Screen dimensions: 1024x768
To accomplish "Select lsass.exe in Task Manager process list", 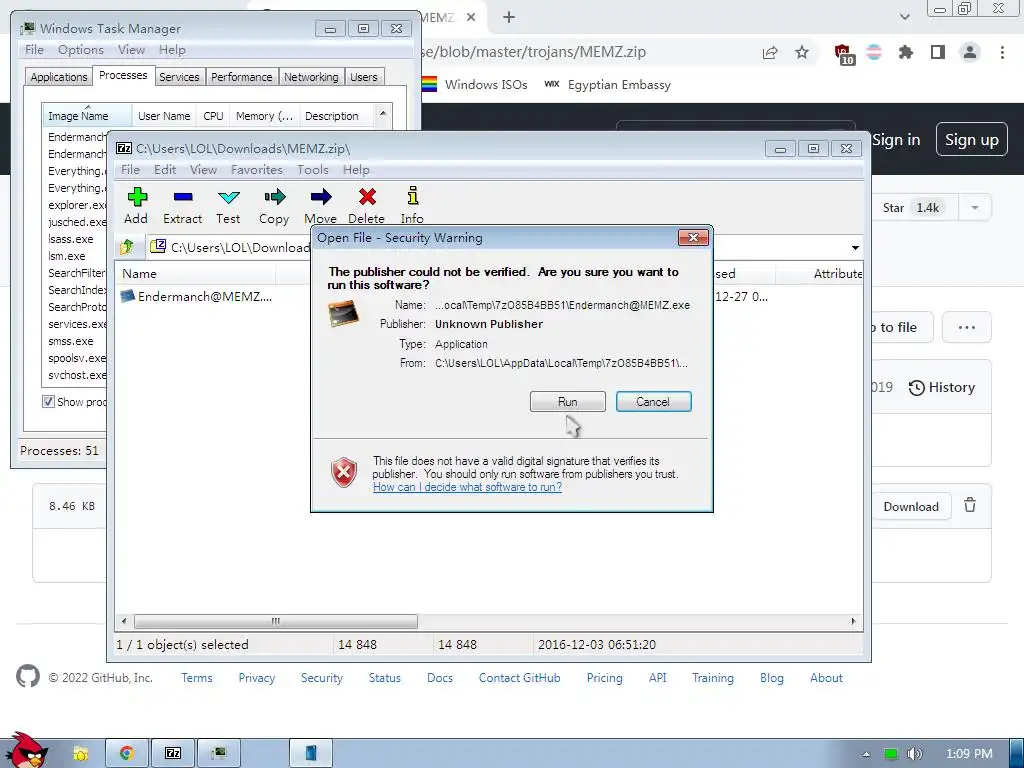I will pos(71,239).
